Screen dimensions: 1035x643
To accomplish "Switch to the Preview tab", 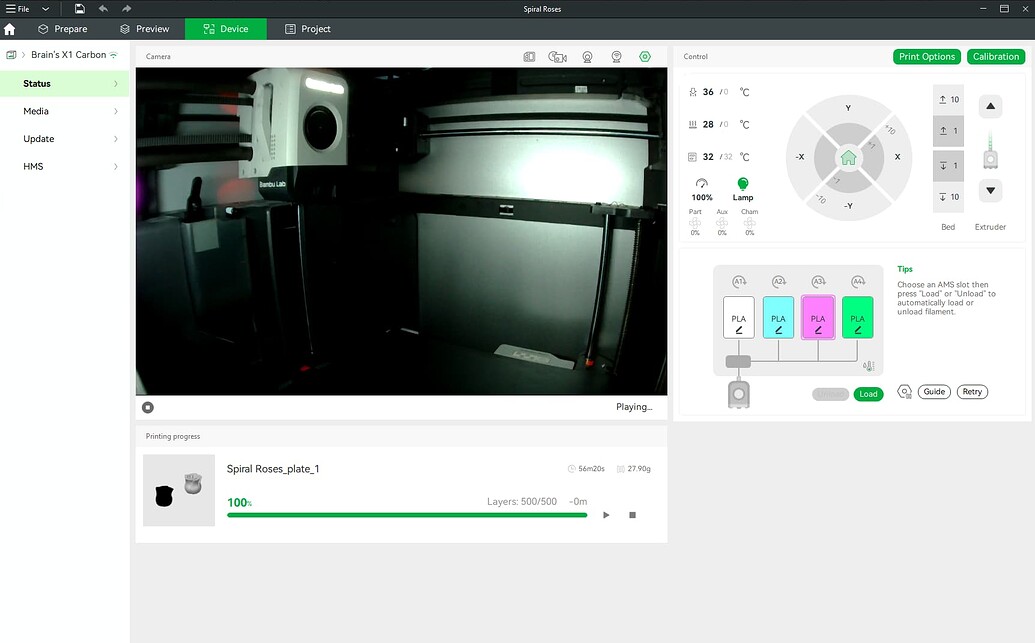I will pos(145,29).
